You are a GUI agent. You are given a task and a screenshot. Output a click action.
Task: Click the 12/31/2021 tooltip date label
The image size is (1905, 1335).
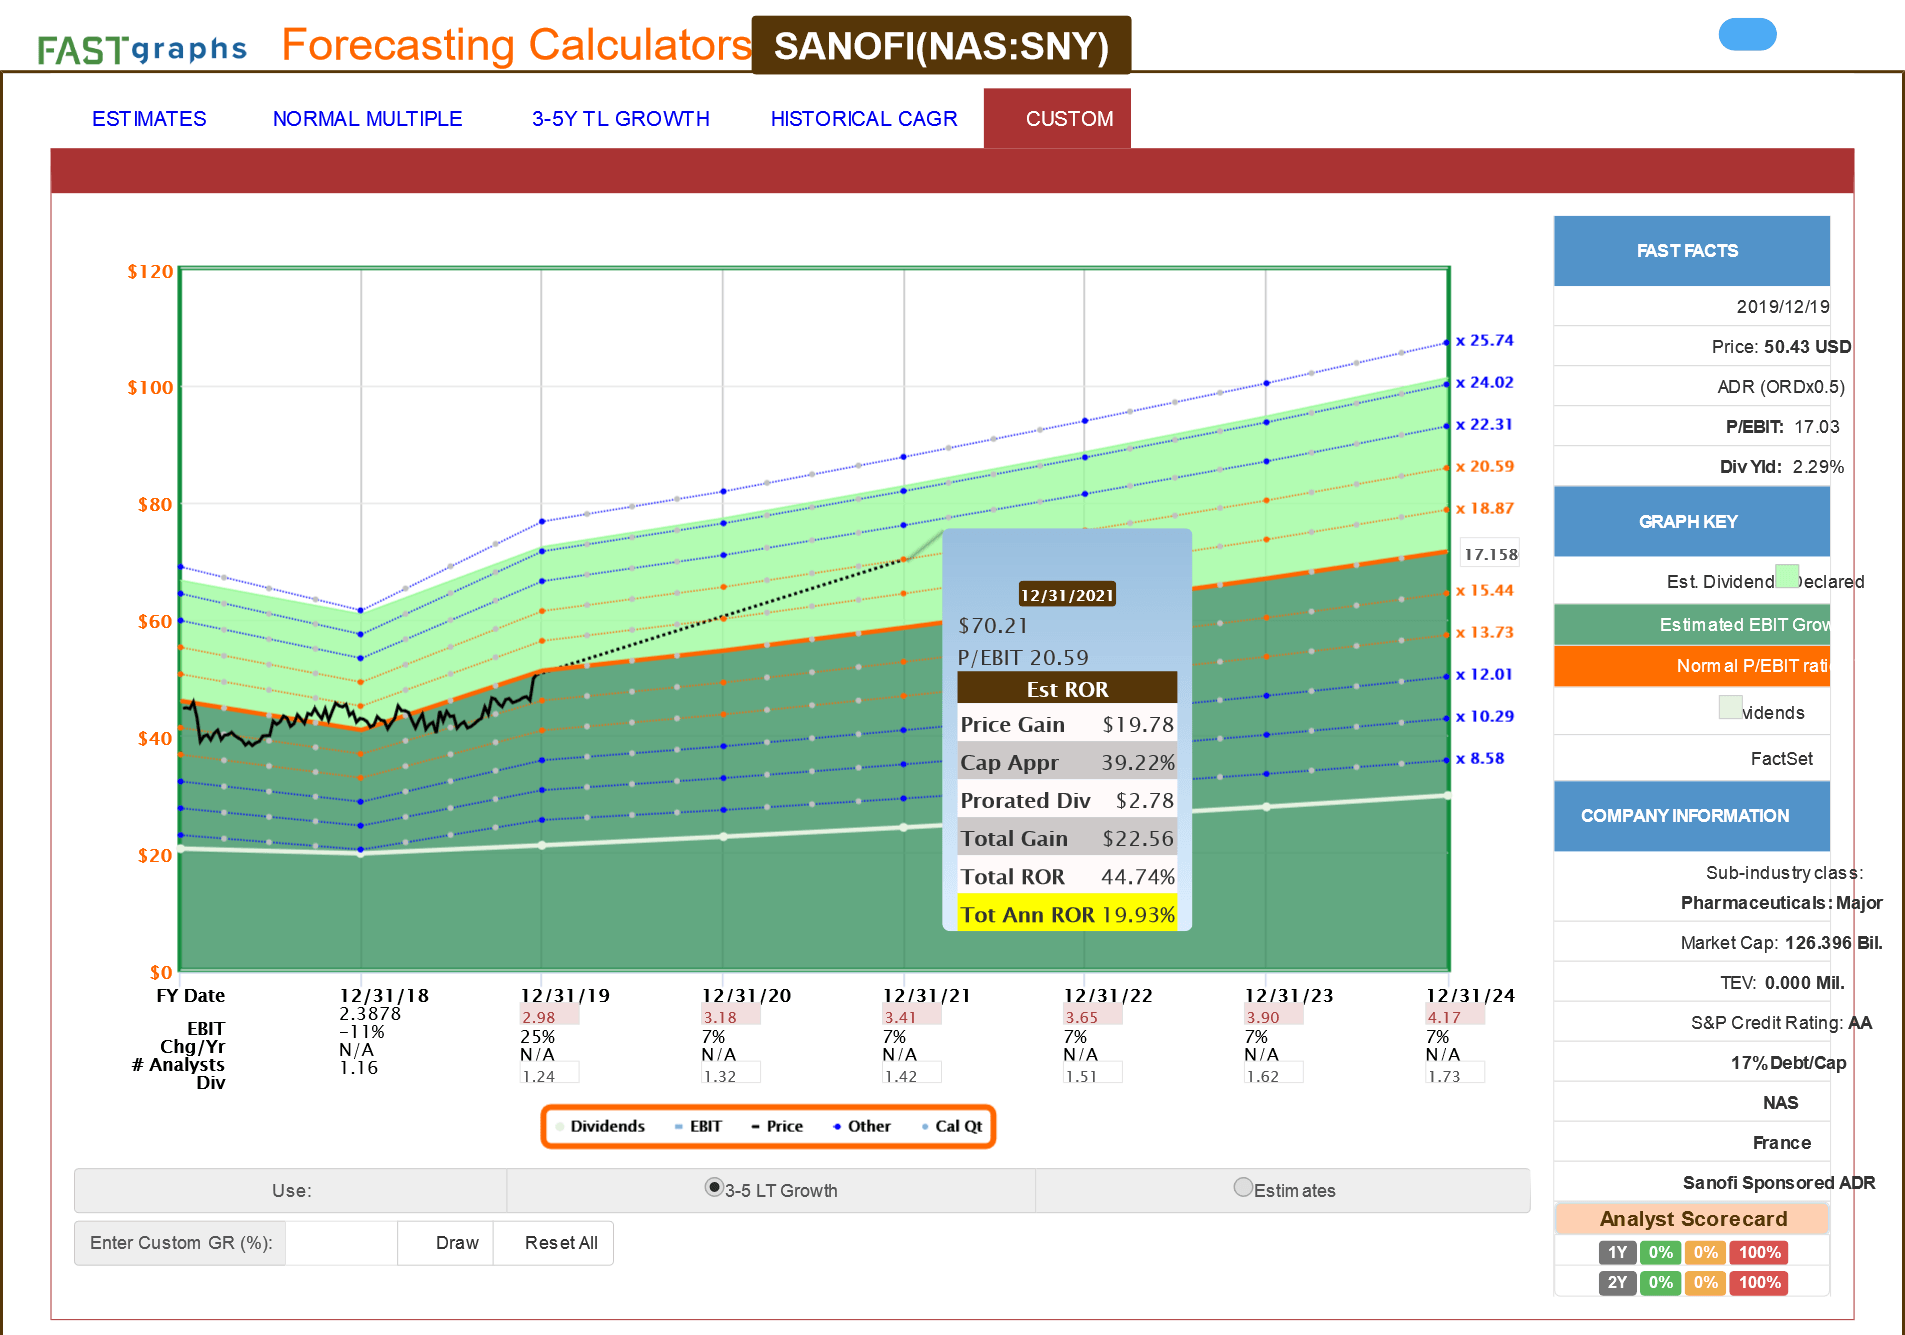point(1067,595)
